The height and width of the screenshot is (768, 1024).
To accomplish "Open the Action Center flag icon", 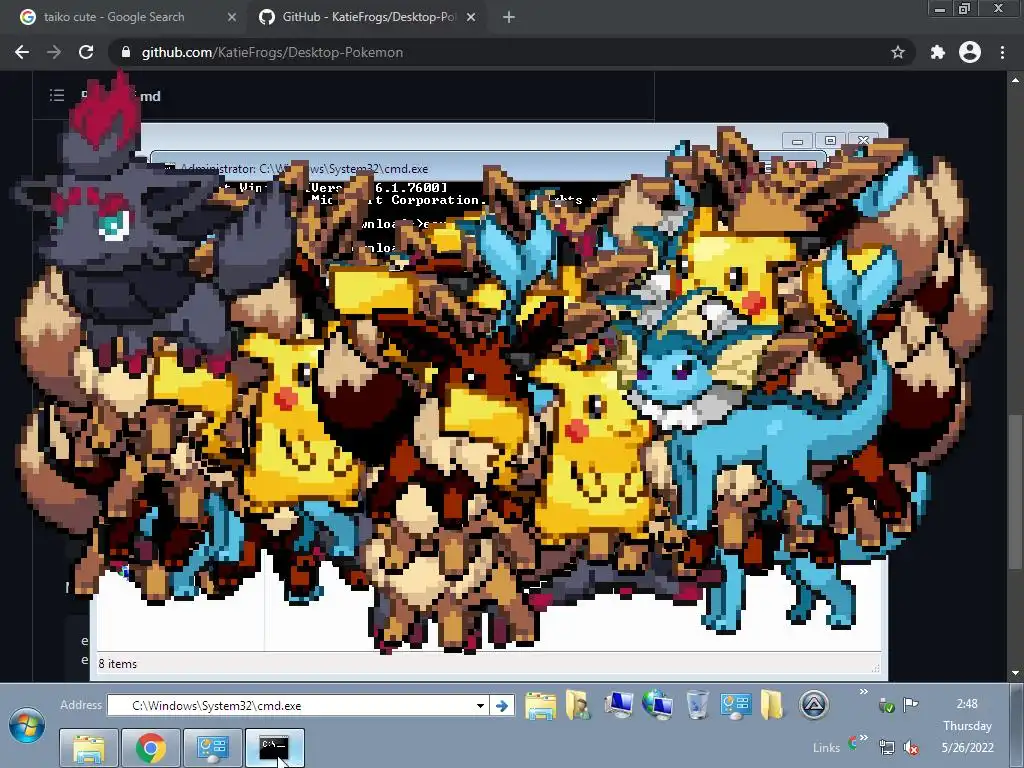I will [910, 704].
